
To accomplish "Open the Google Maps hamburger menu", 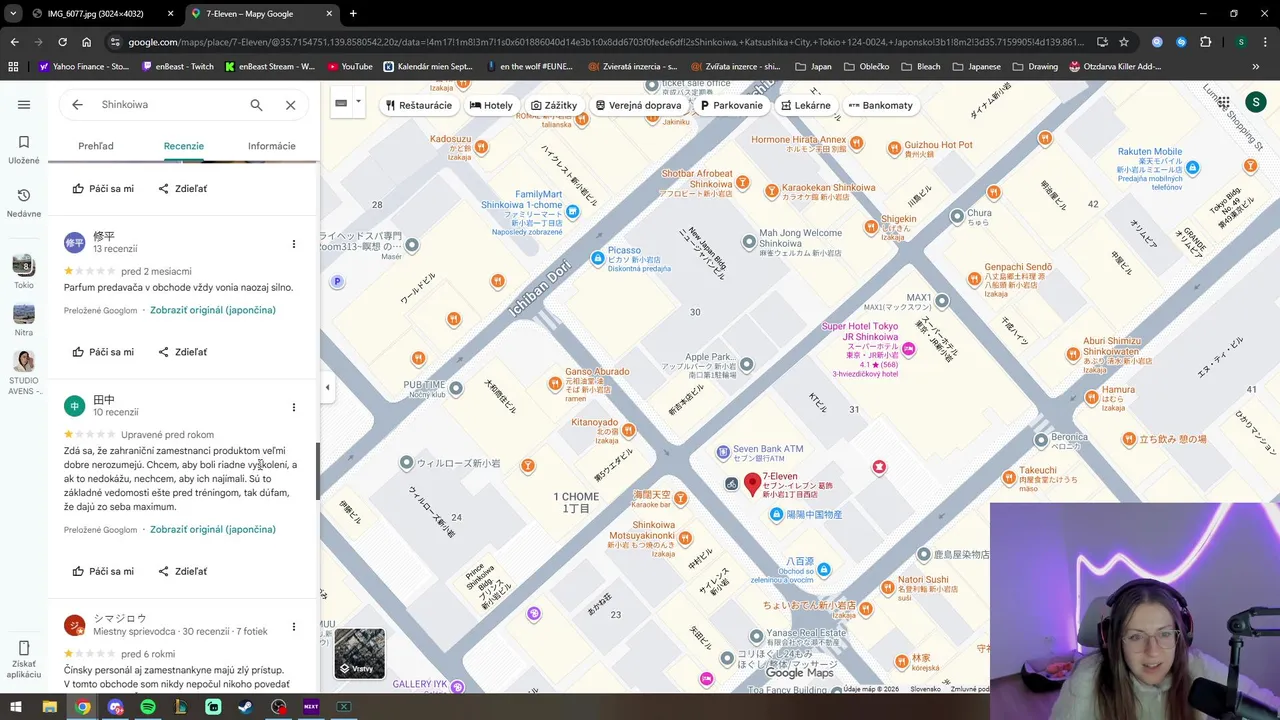I will [x=24, y=105].
